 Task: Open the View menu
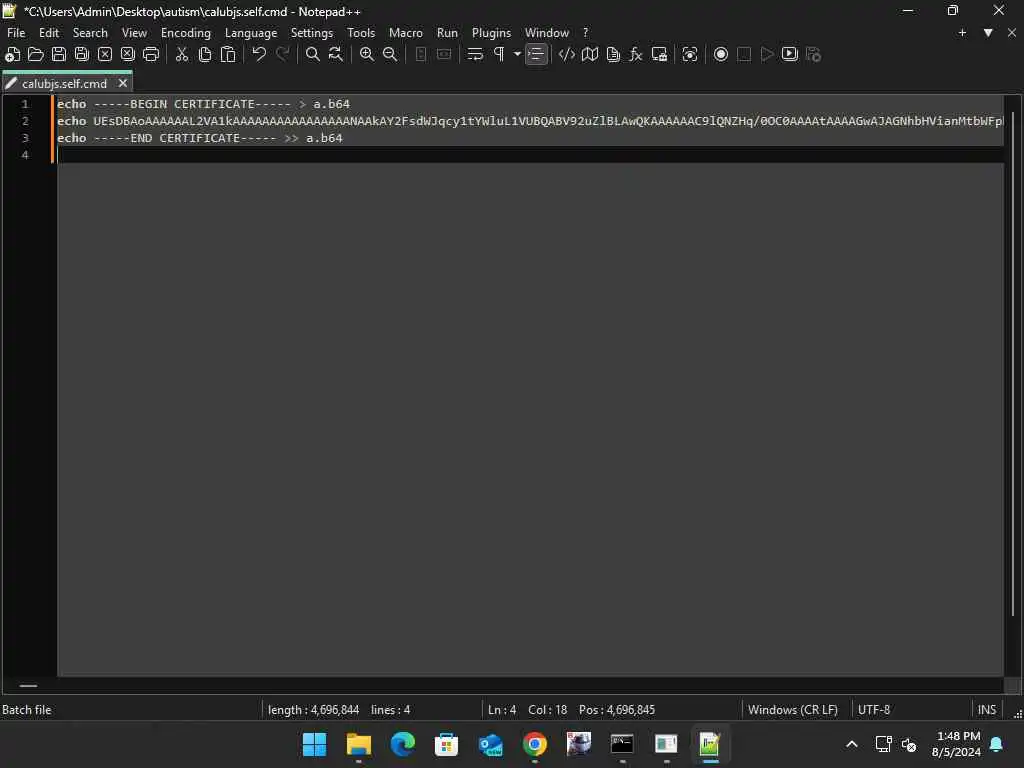point(135,33)
